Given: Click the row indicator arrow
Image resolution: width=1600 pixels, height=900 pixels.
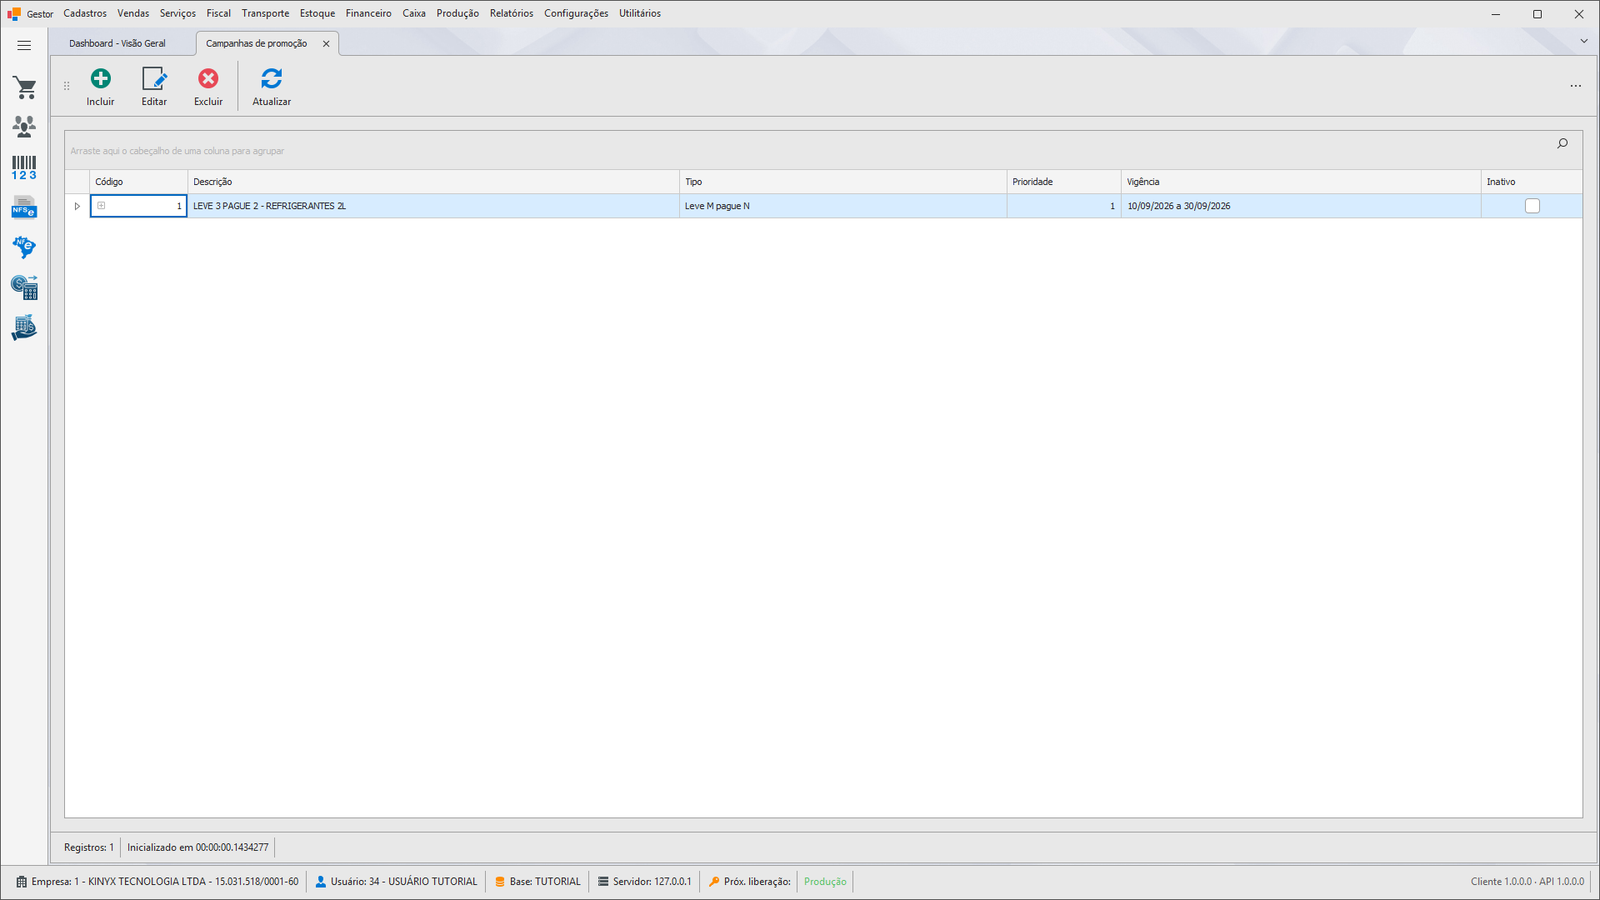Looking at the screenshot, I should click(77, 206).
